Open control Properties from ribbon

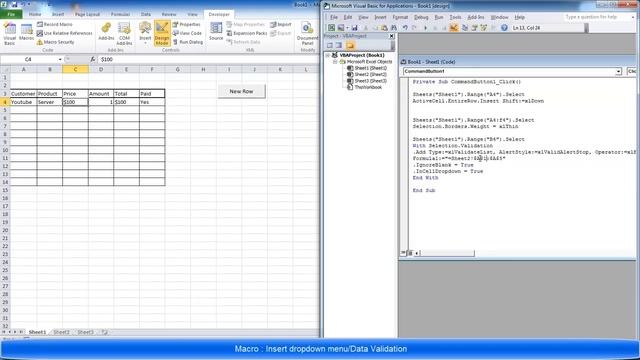[x=187, y=24]
